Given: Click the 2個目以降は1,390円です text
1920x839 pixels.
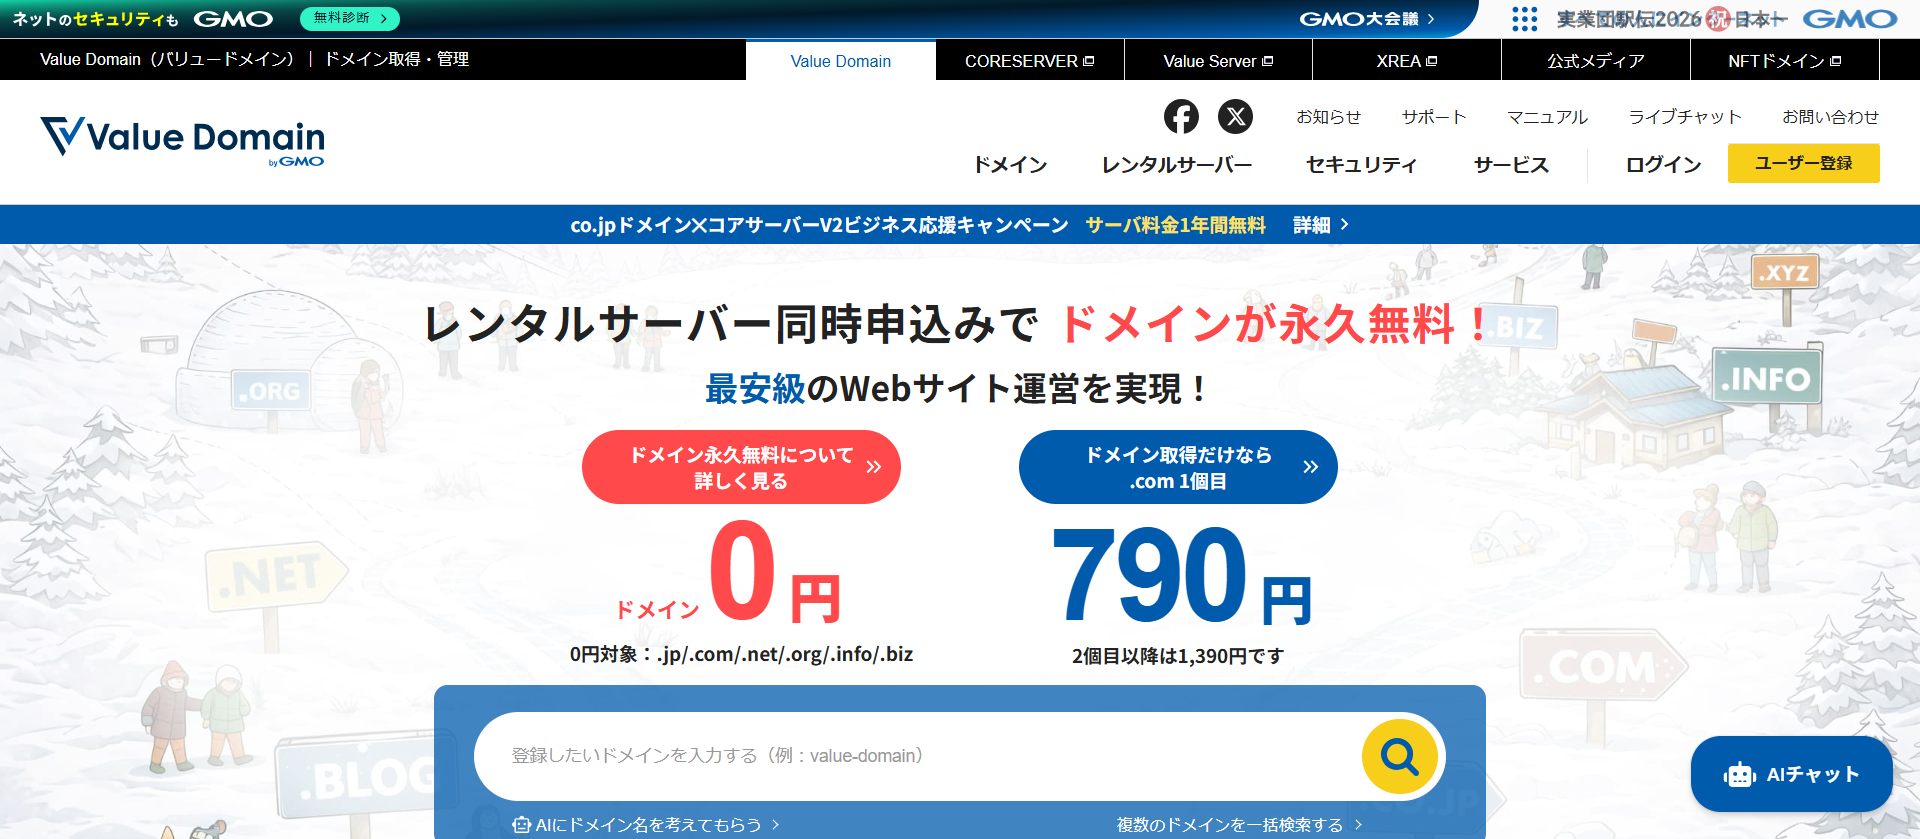Looking at the screenshot, I should [1178, 656].
